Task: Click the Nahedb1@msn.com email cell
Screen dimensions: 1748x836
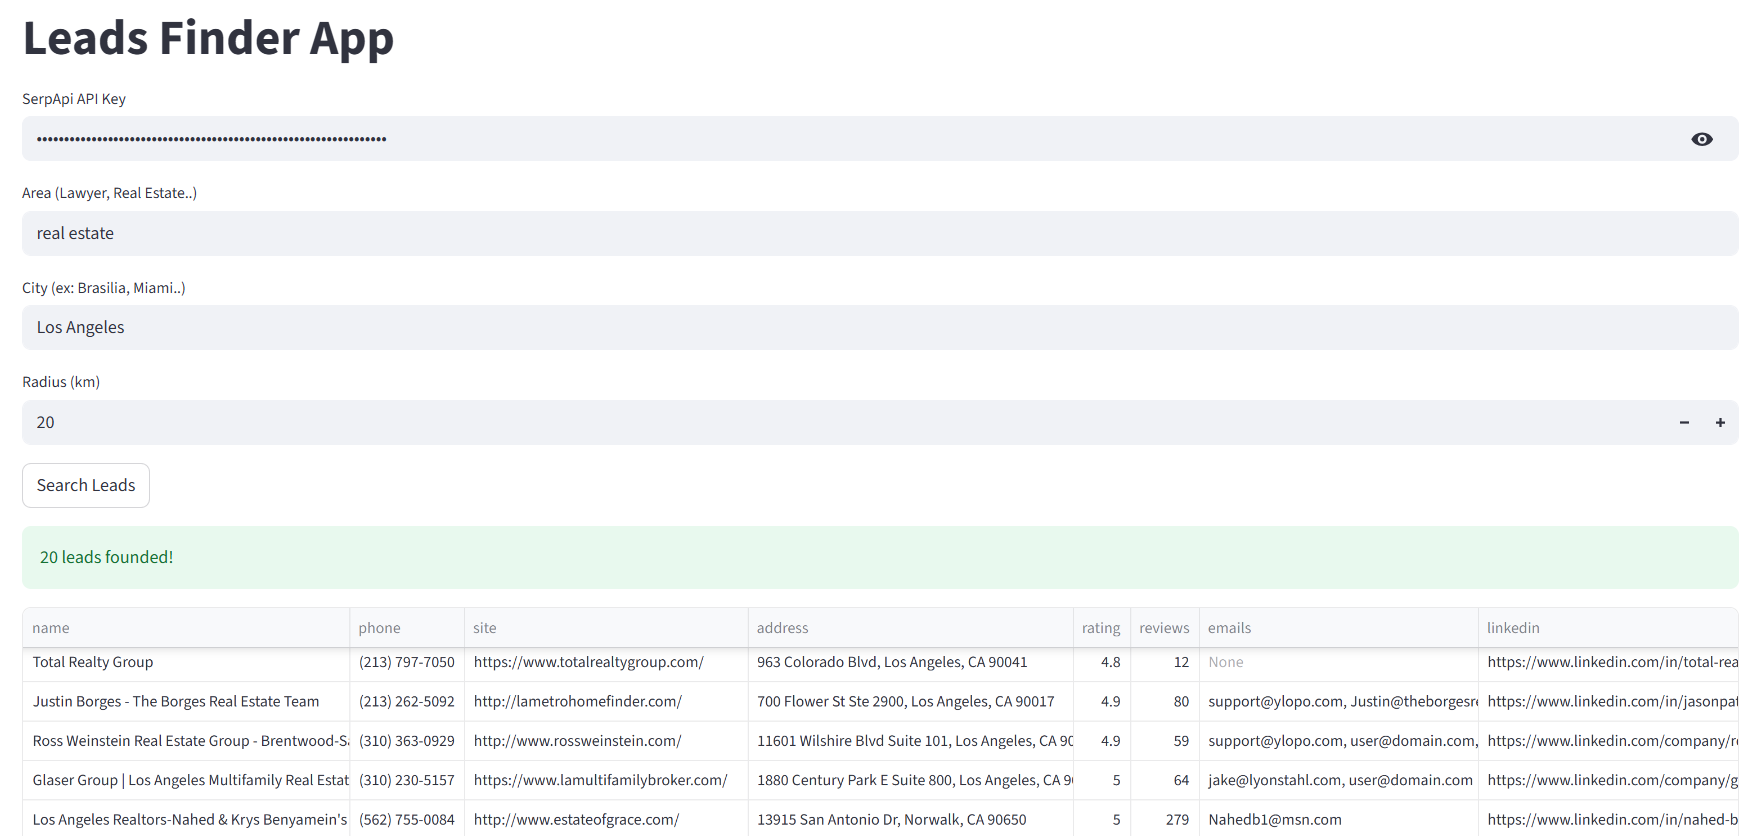Action: click(1338, 819)
